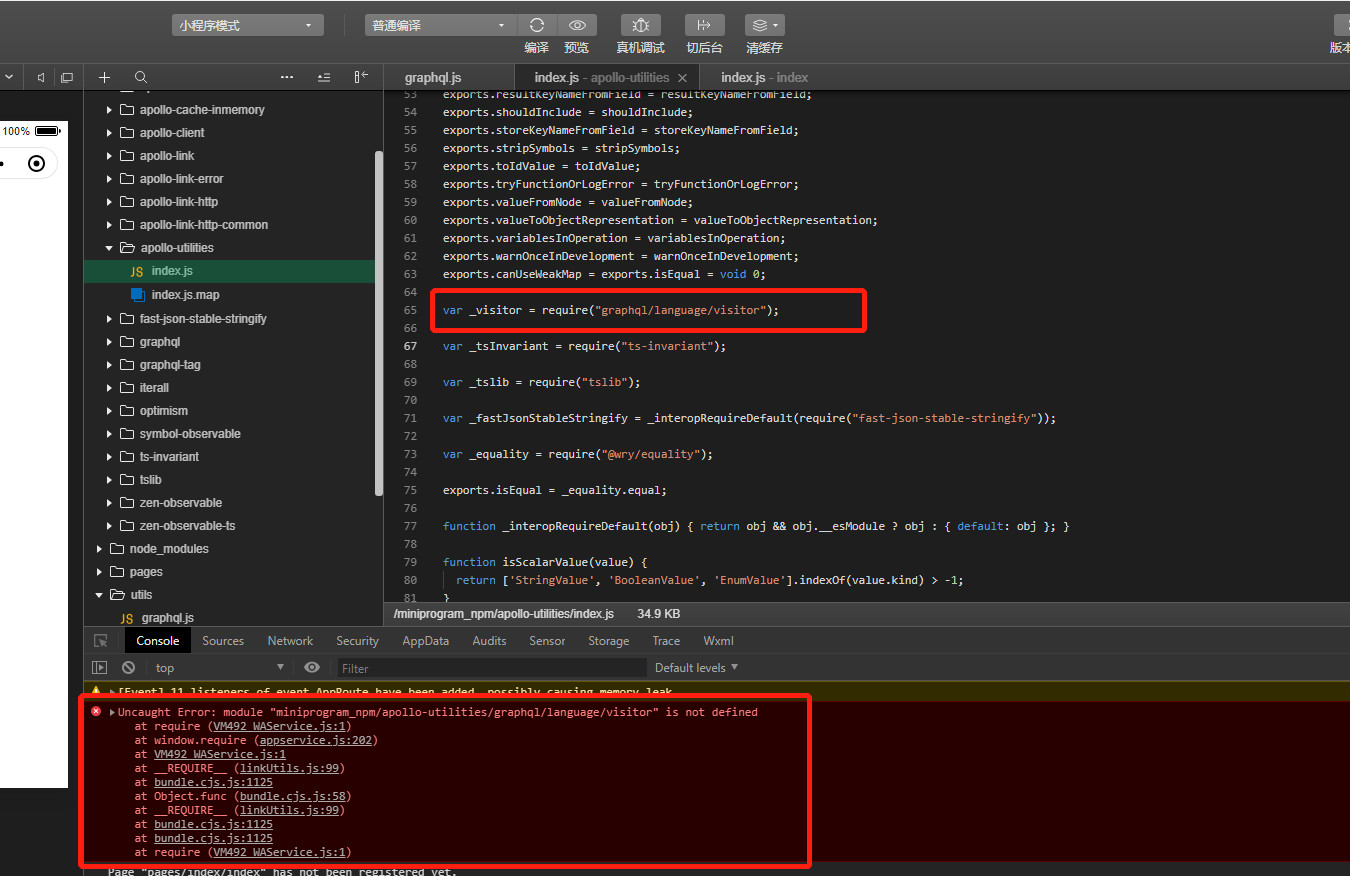
Task: Toggle live expression eye in console
Action: point(312,668)
